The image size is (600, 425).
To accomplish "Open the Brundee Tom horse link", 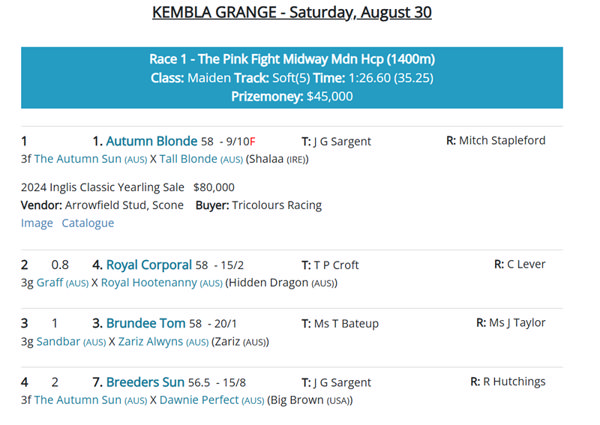I will pyautogui.click(x=145, y=323).
